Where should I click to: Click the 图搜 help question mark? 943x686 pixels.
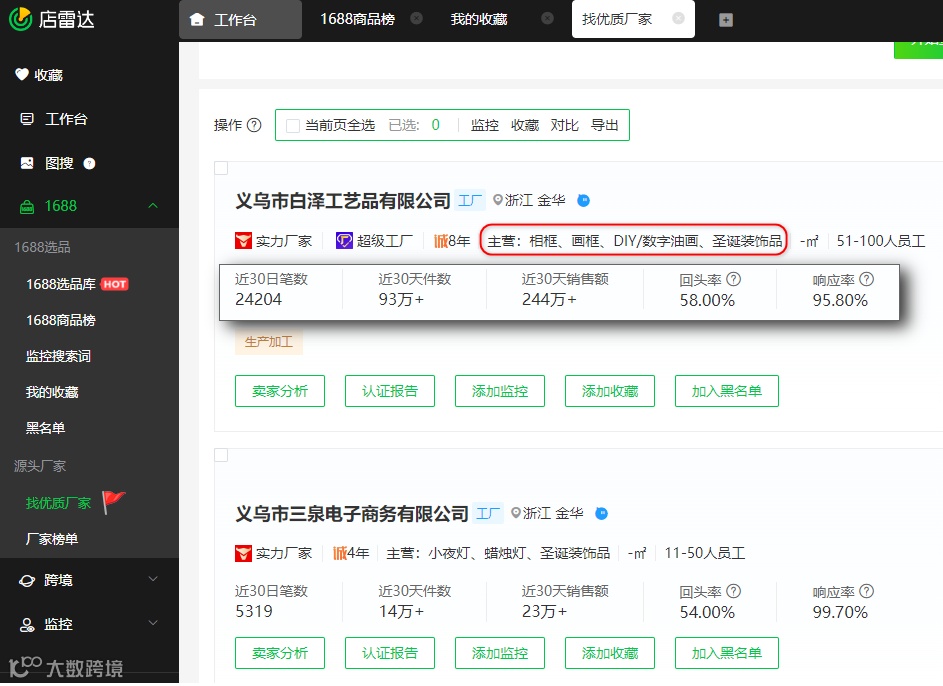point(89,164)
